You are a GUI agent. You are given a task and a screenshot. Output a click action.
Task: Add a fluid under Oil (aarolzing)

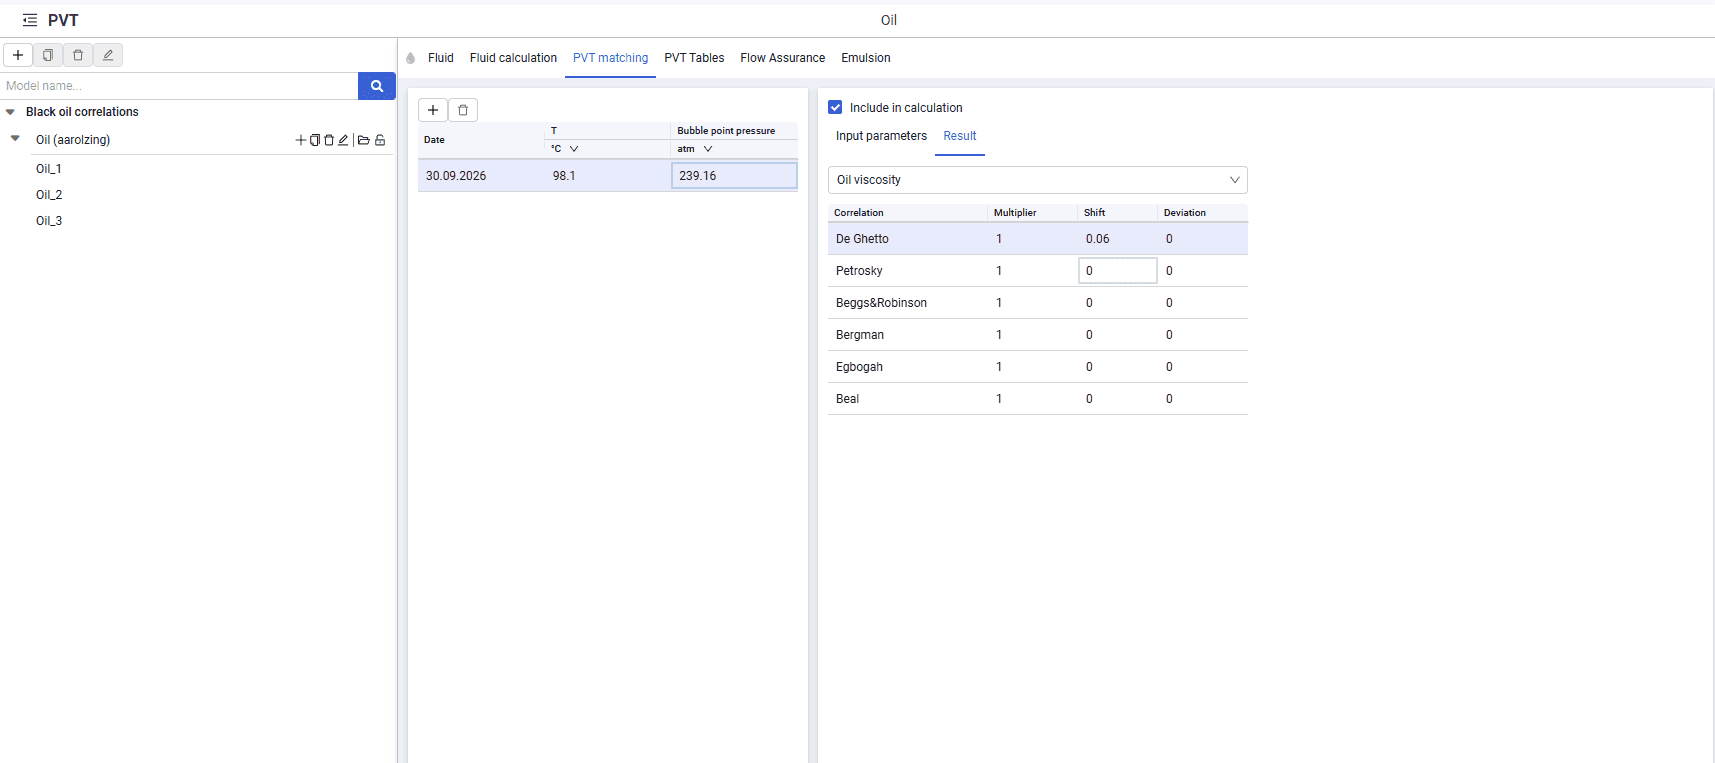pos(301,140)
